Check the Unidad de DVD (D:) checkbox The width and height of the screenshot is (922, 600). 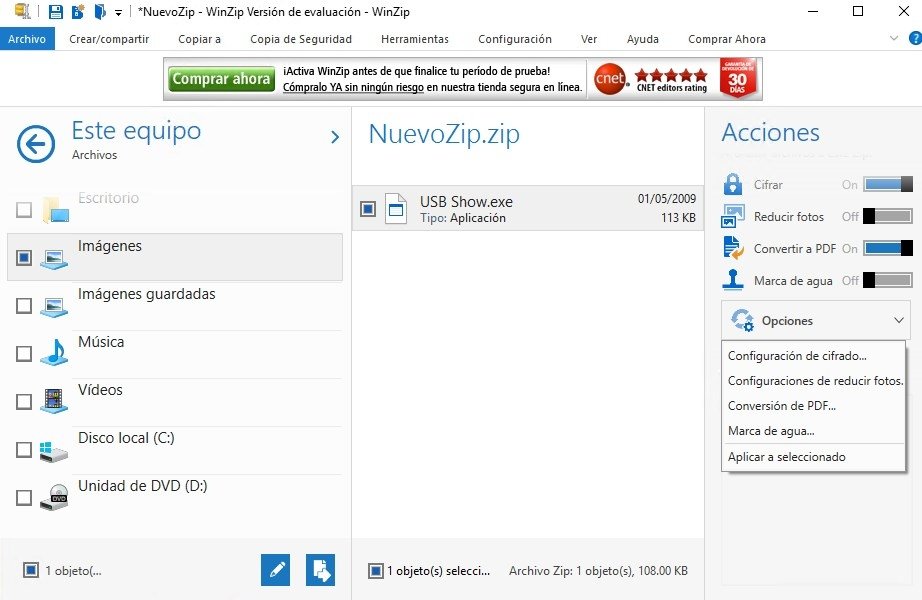[x=24, y=498]
